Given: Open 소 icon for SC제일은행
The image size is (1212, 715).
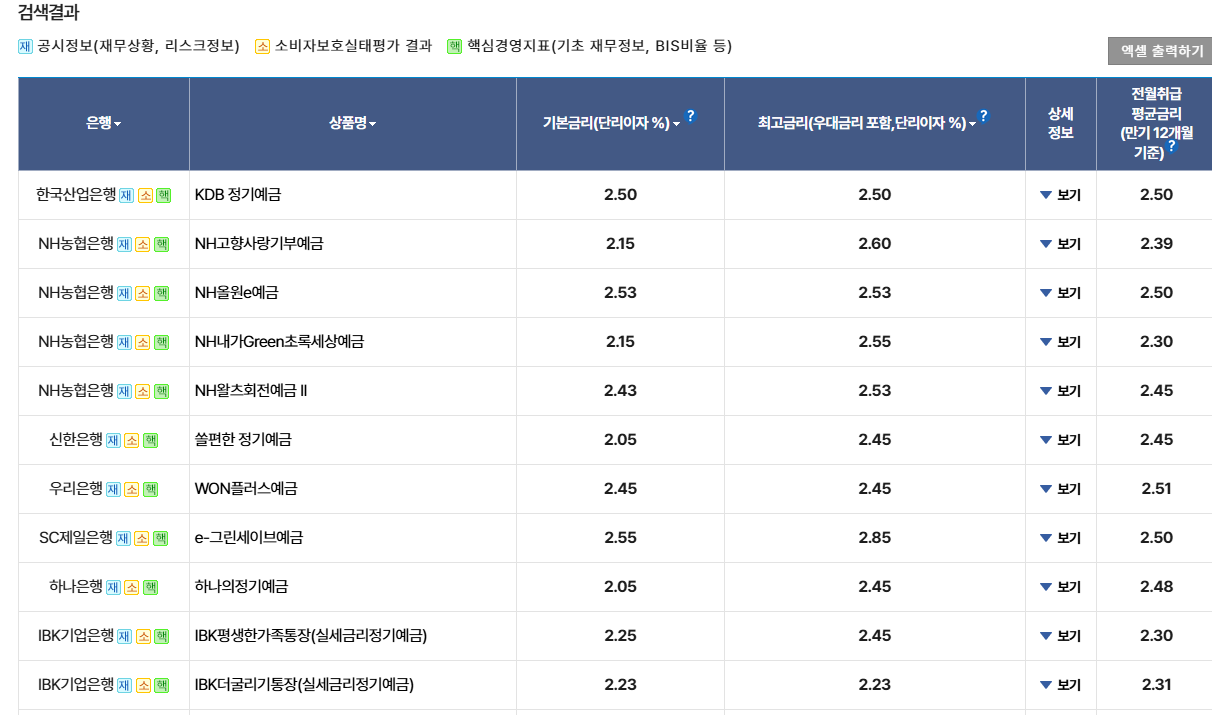Looking at the screenshot, I should coord(141,539).
